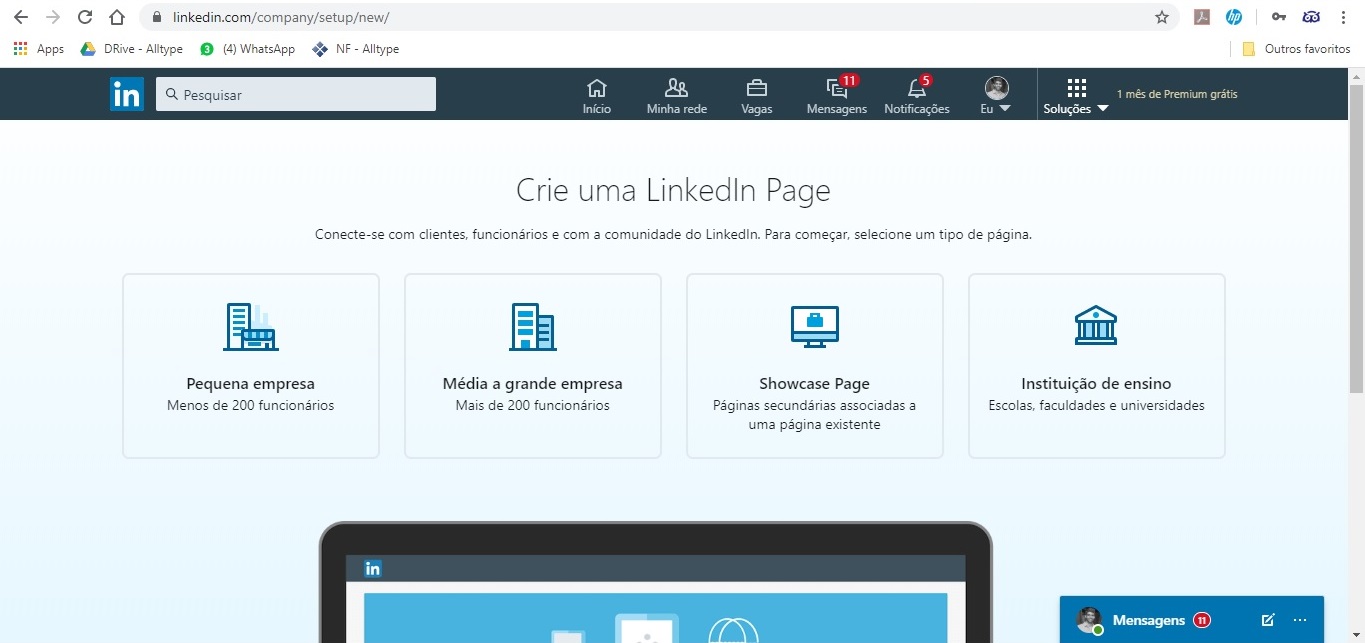Click the Eu profile avatar
Image resolution: width=1365 pixels, height=643 pixels.
997,87
